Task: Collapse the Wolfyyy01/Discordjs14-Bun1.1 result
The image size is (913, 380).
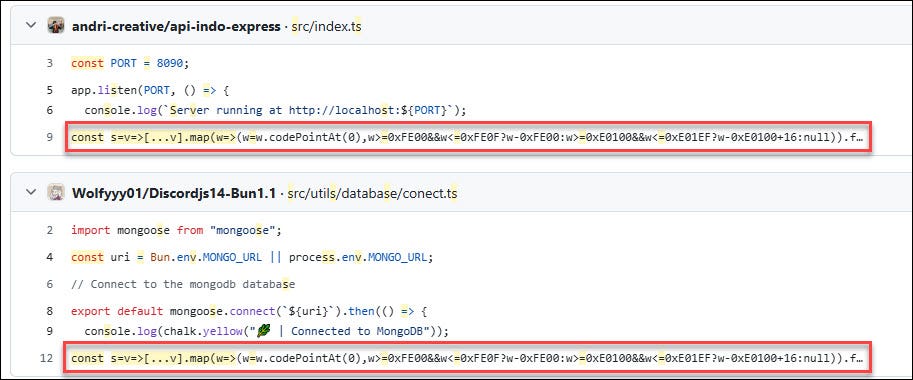Action: (x=31, y=192)
